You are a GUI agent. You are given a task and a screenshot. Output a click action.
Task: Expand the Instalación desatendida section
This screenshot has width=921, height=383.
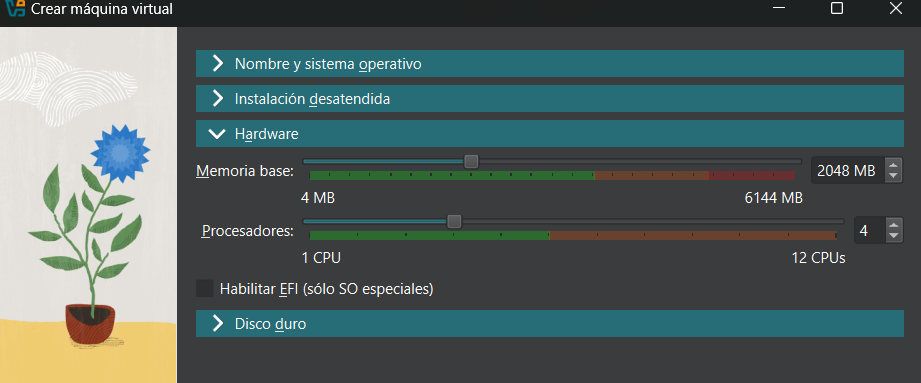[x=550, y=99]
